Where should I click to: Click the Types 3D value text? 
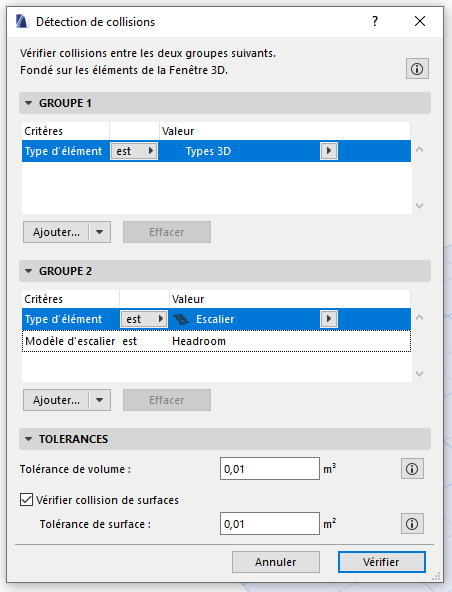pos(208,151)
